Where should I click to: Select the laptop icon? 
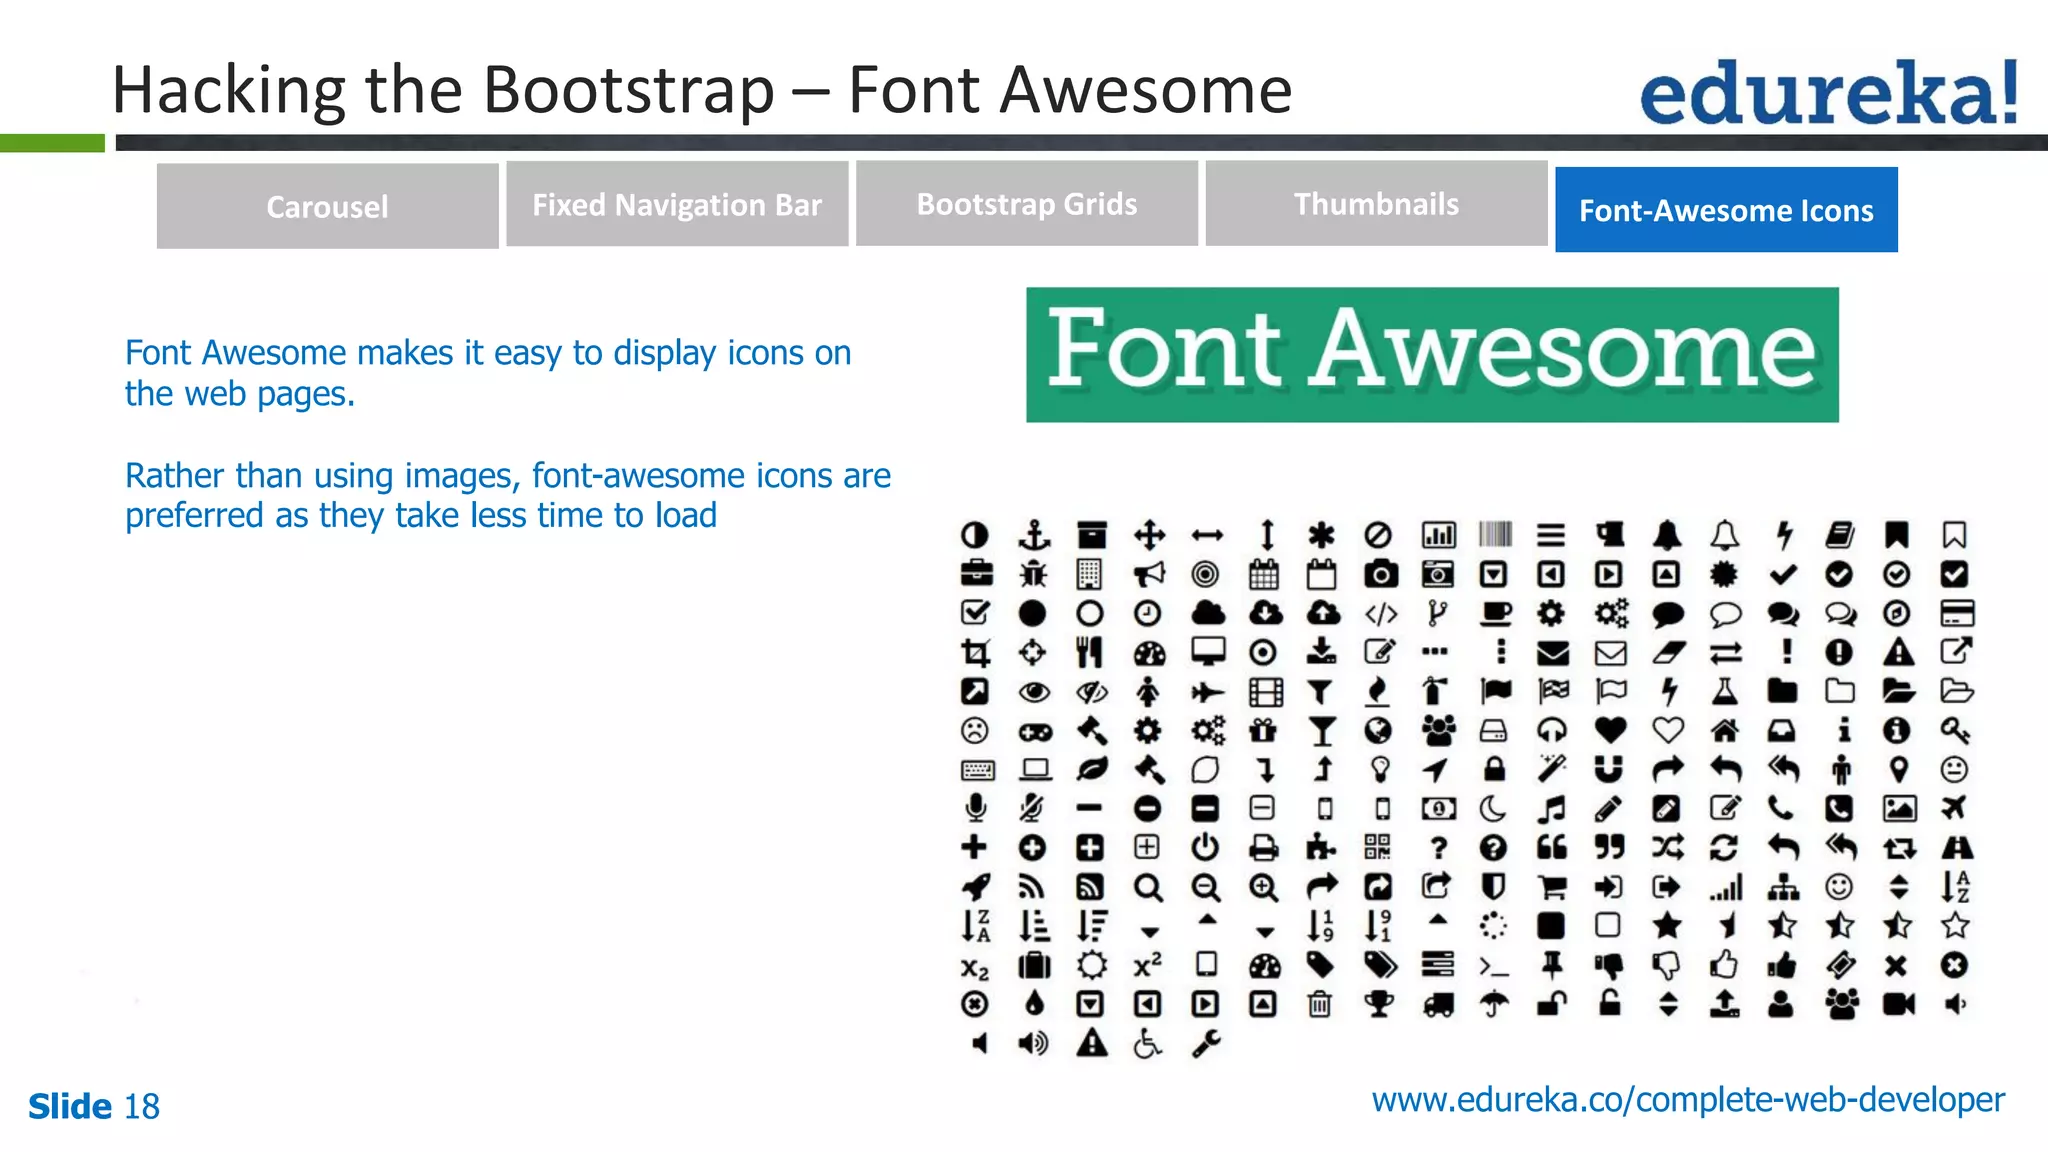coord(1035,769)
